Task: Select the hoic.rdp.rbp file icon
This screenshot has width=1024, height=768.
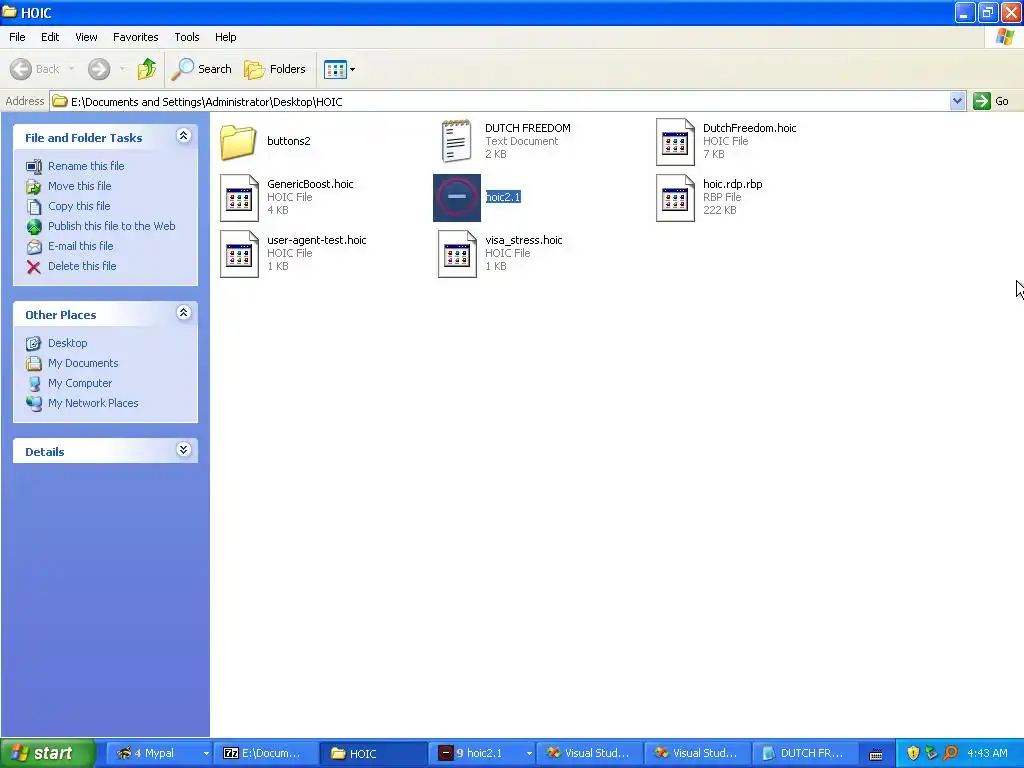Action: coord(675,198)
